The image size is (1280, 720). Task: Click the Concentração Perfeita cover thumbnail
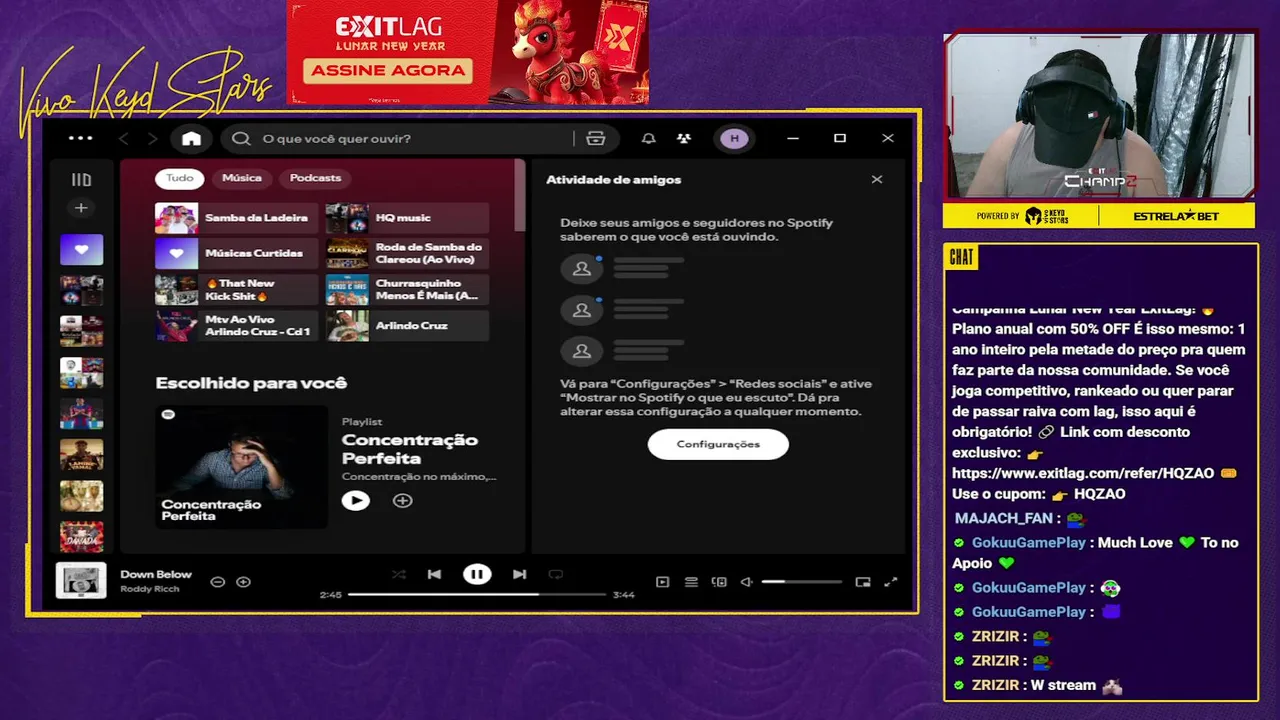coord(241,466)
